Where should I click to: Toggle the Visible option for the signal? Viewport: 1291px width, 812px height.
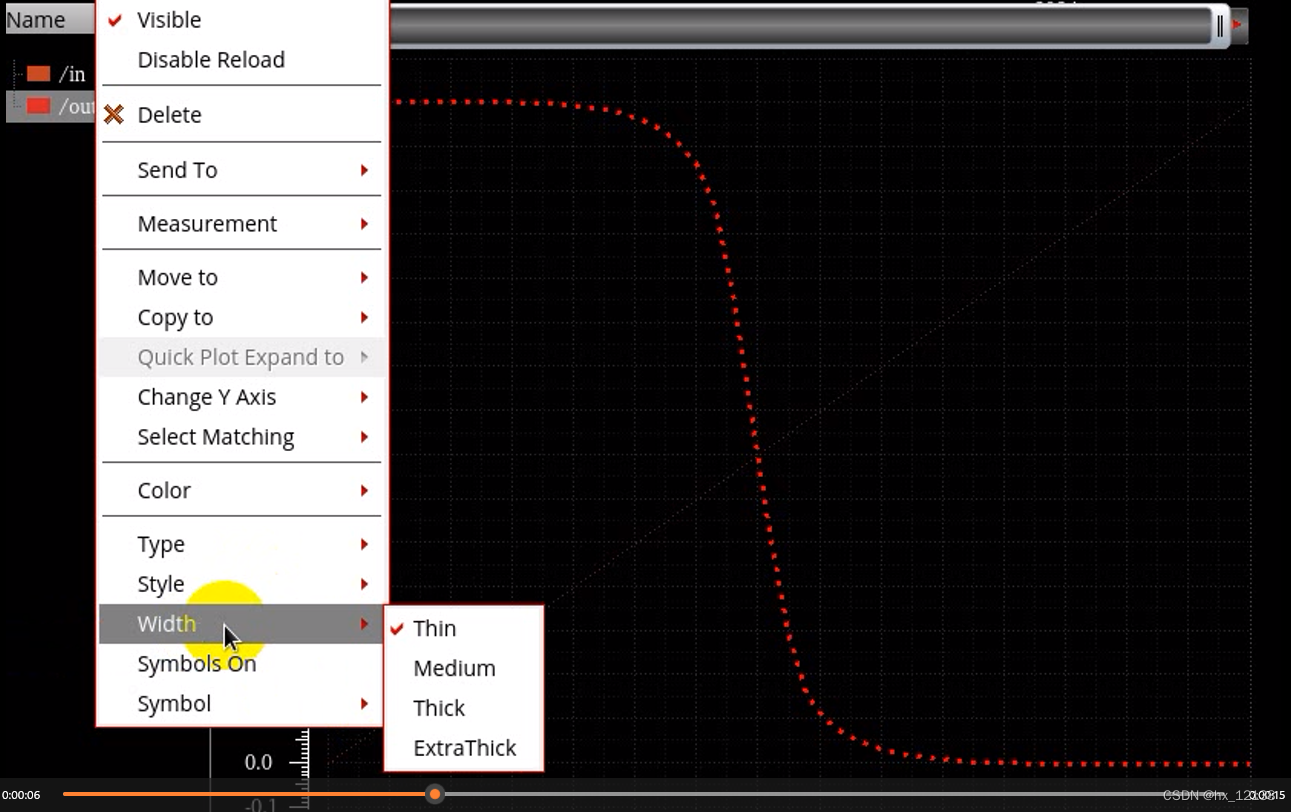[x=169, y=19]
